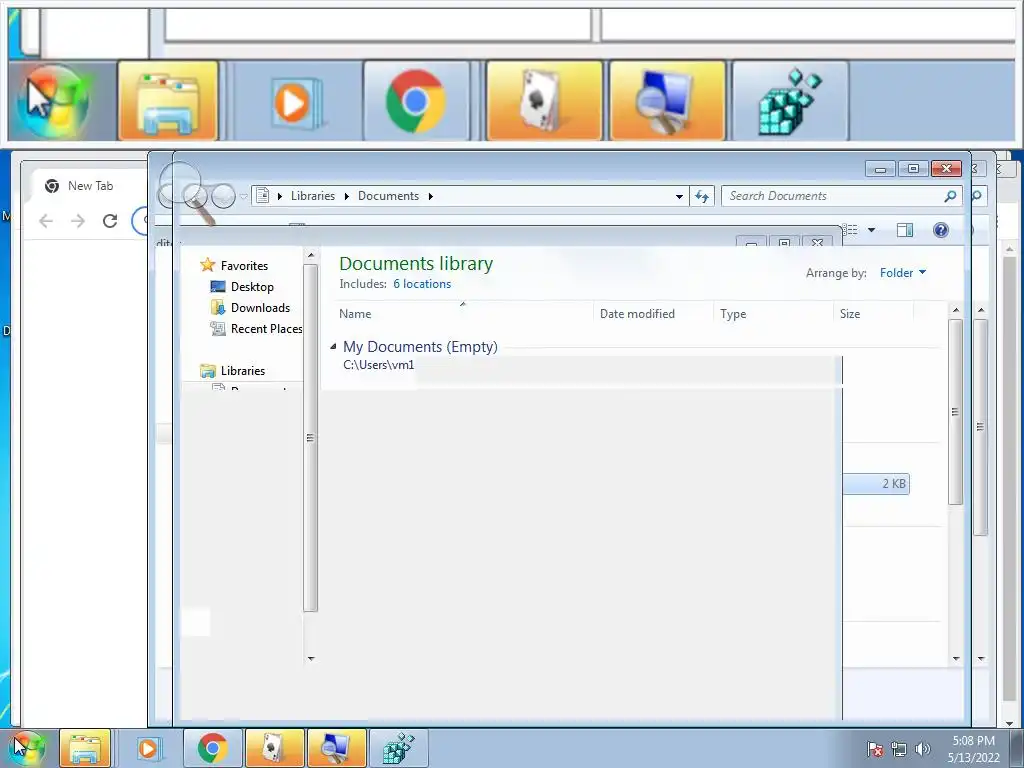1024x768 pixels.
Task: Click Chrome's back arrow button
Action: pyautogui.click(x=46, y=221)
